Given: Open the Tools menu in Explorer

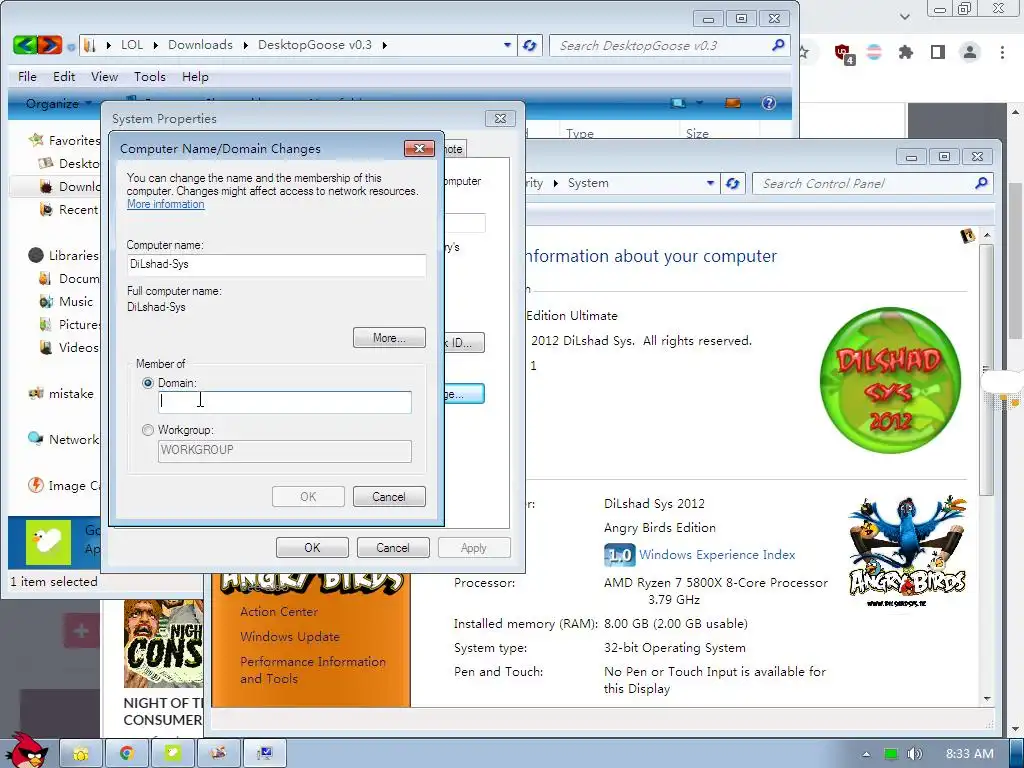Looking at the screenshot, I should pos(150,76).
